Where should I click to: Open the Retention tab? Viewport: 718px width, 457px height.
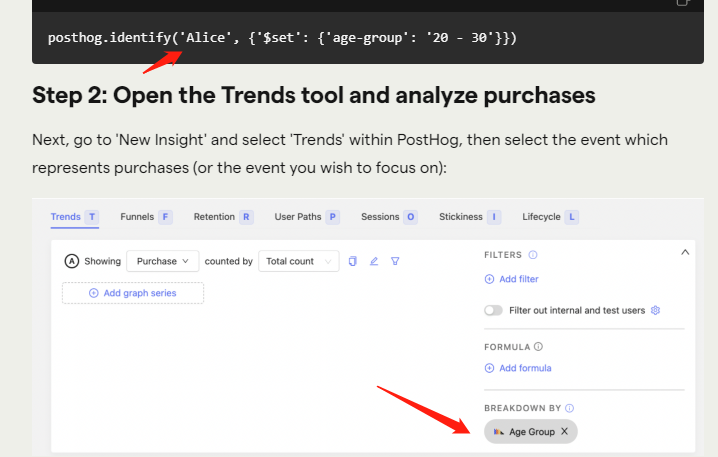click(223, 217)
